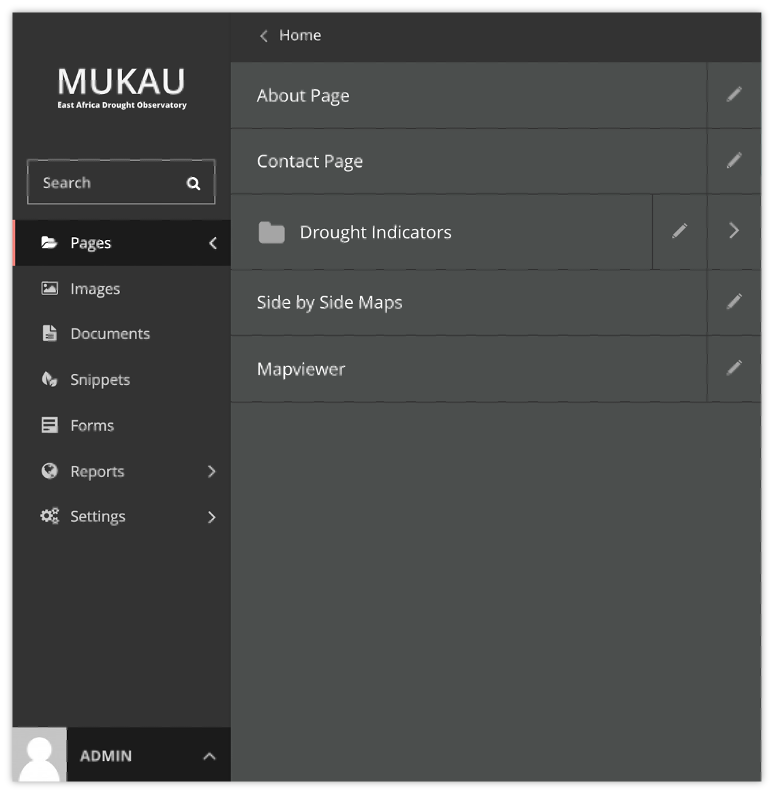Open the Mapviewer entry
The image size is (772, 793).
point(468,369)
